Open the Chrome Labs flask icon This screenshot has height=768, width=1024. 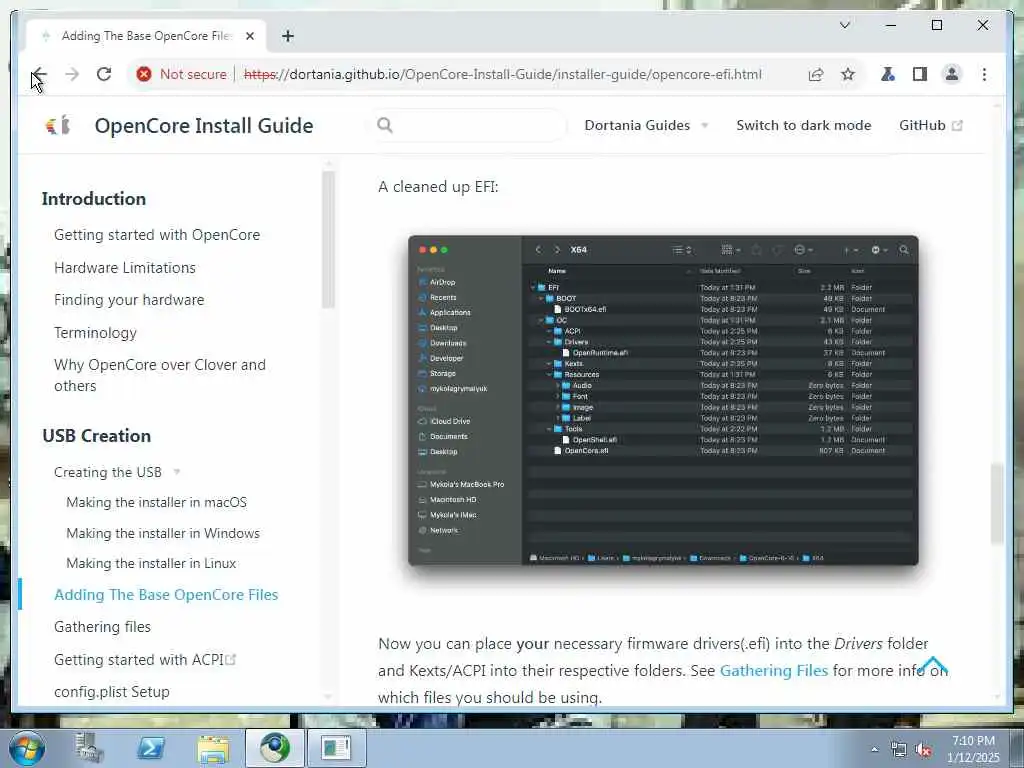pyautogui.click(x=888, y=74)
